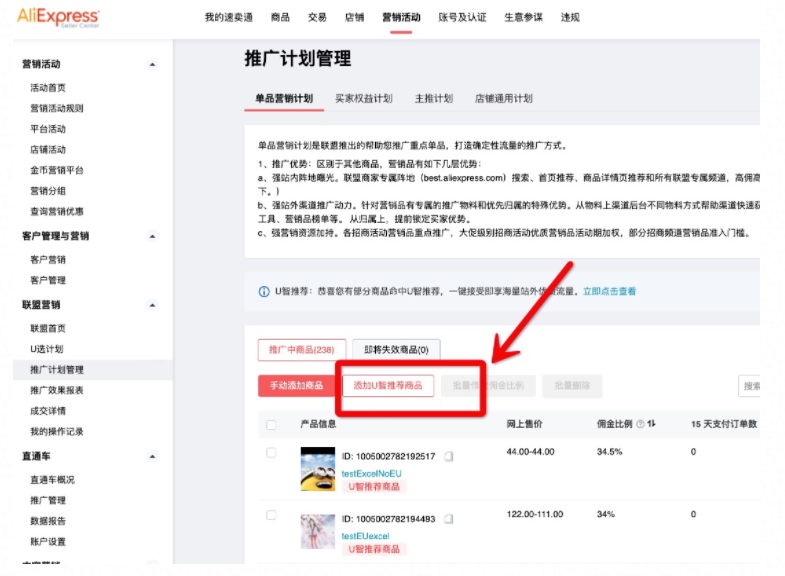The width and height of the screenshot is (785, 576).
Task: Switch to 买家权益计划 tab
Action: [364, 99]
